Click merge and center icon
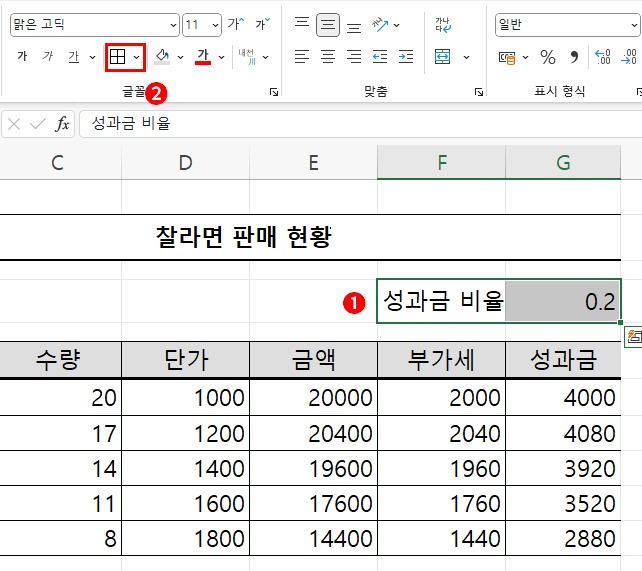 (x=443, y=56)
